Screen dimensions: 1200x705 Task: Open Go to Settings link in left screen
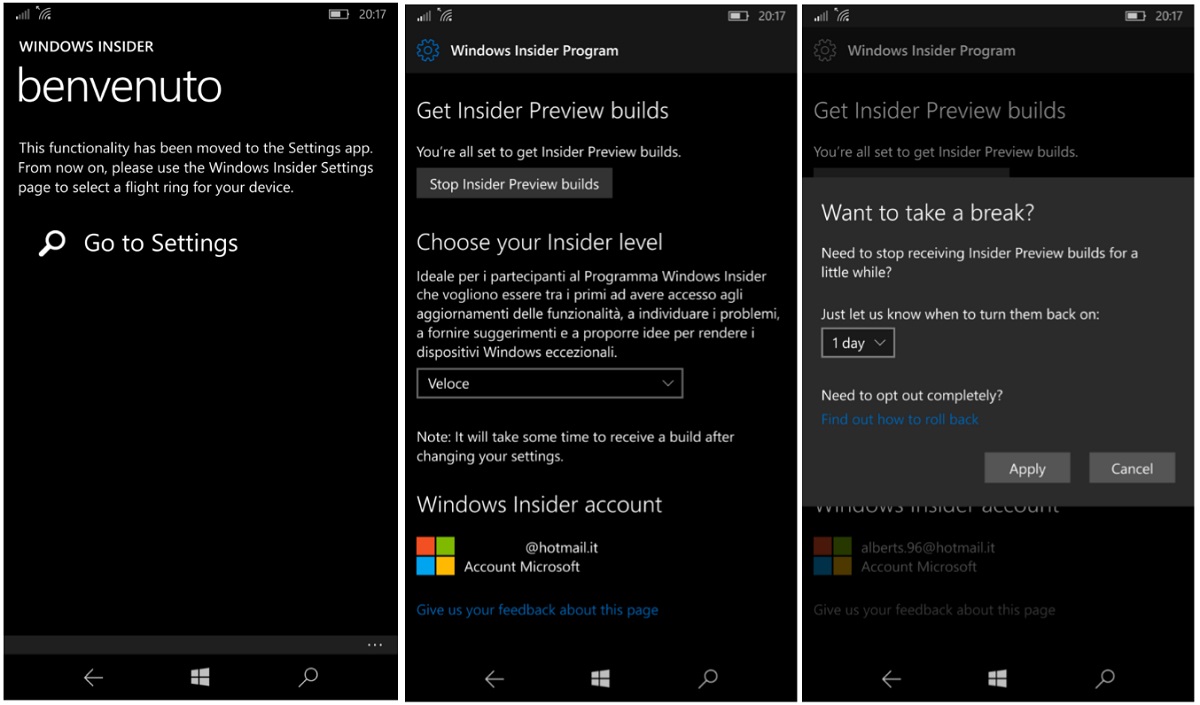(x=160, y=243)
